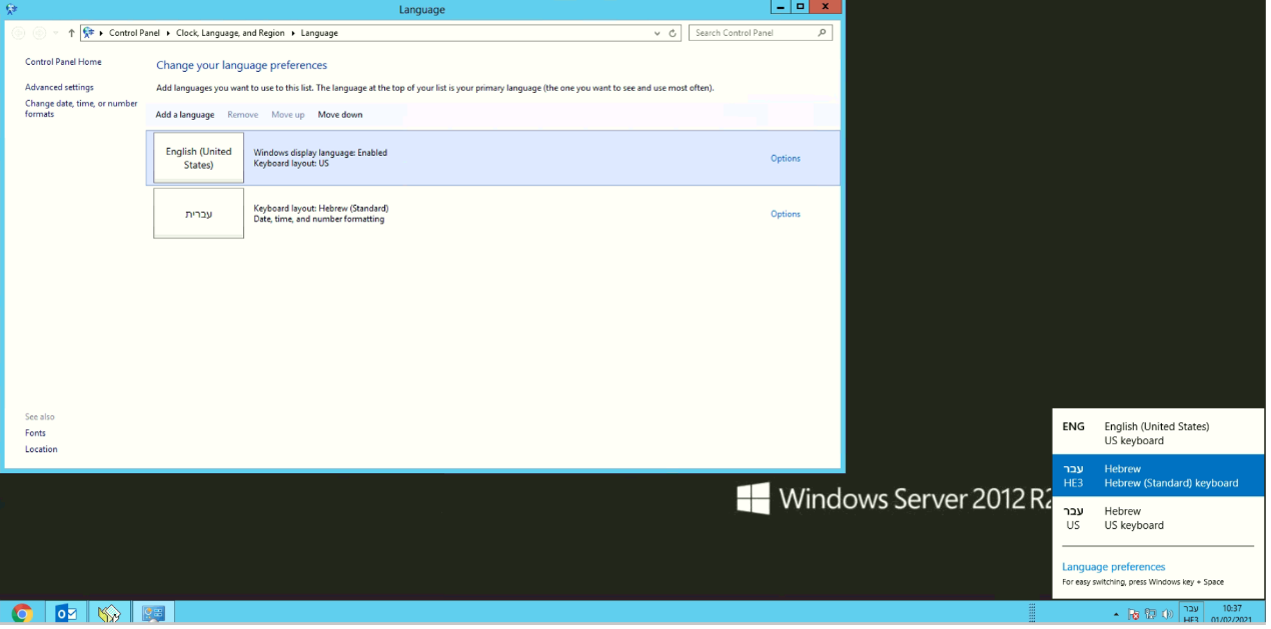This screenshot has width=1271, height=629.
Task: Click the address bar location icon
Action: point(89,33)
